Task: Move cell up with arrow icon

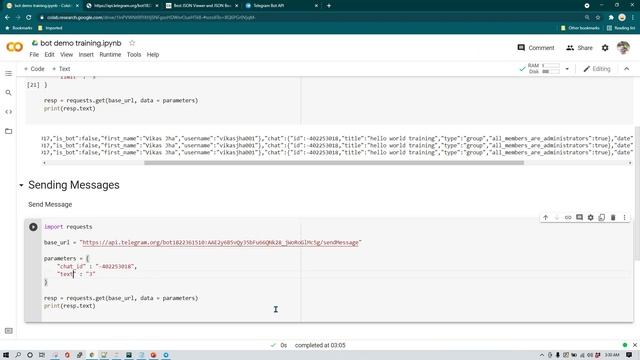Action: pyautogui.click(x=545, y=218)
